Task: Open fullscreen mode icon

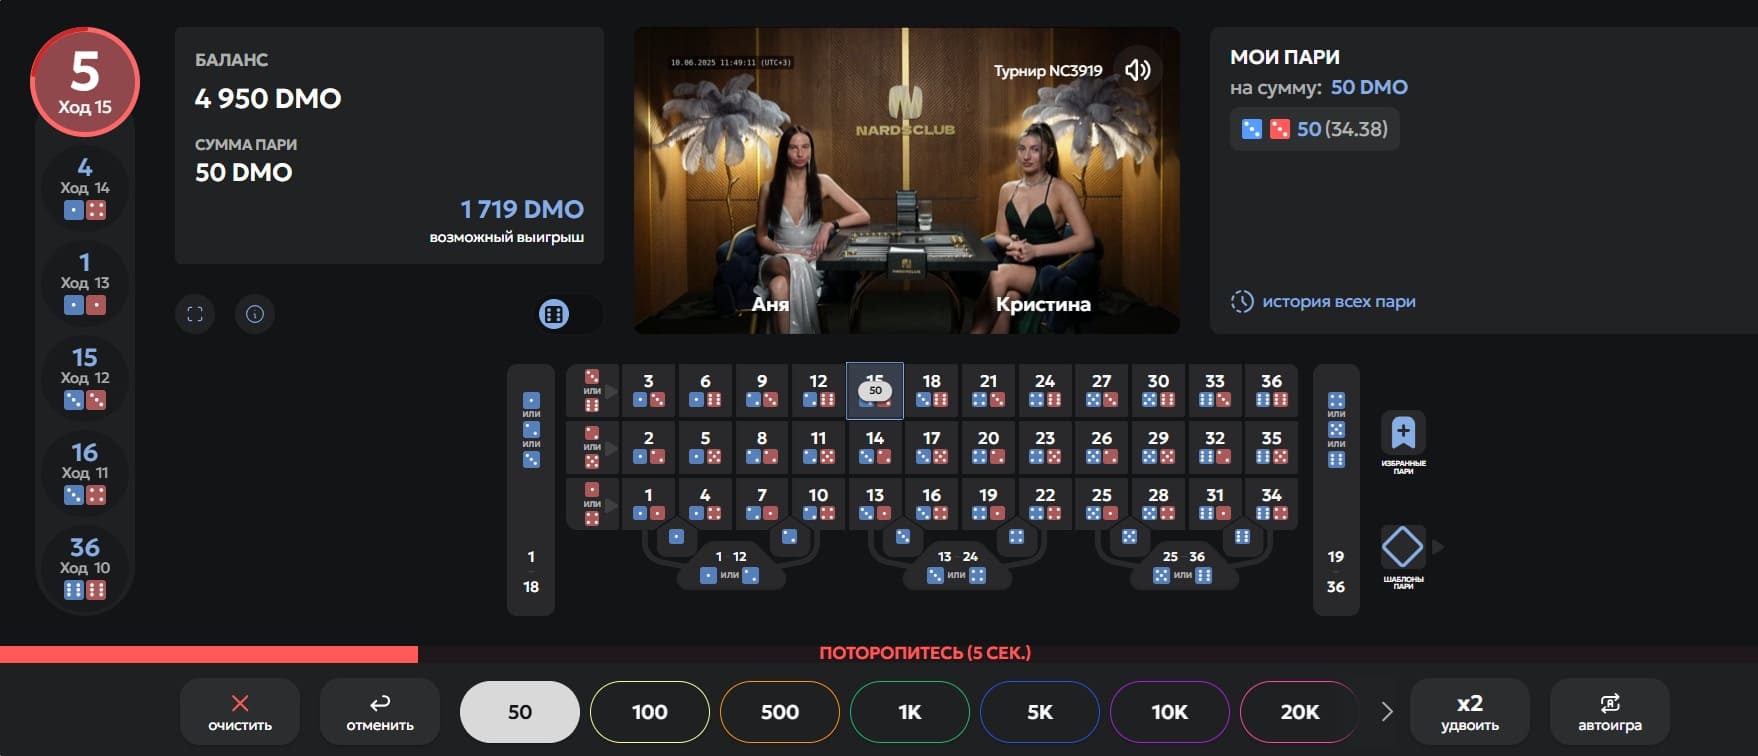Action: click(x=195, y=314)
